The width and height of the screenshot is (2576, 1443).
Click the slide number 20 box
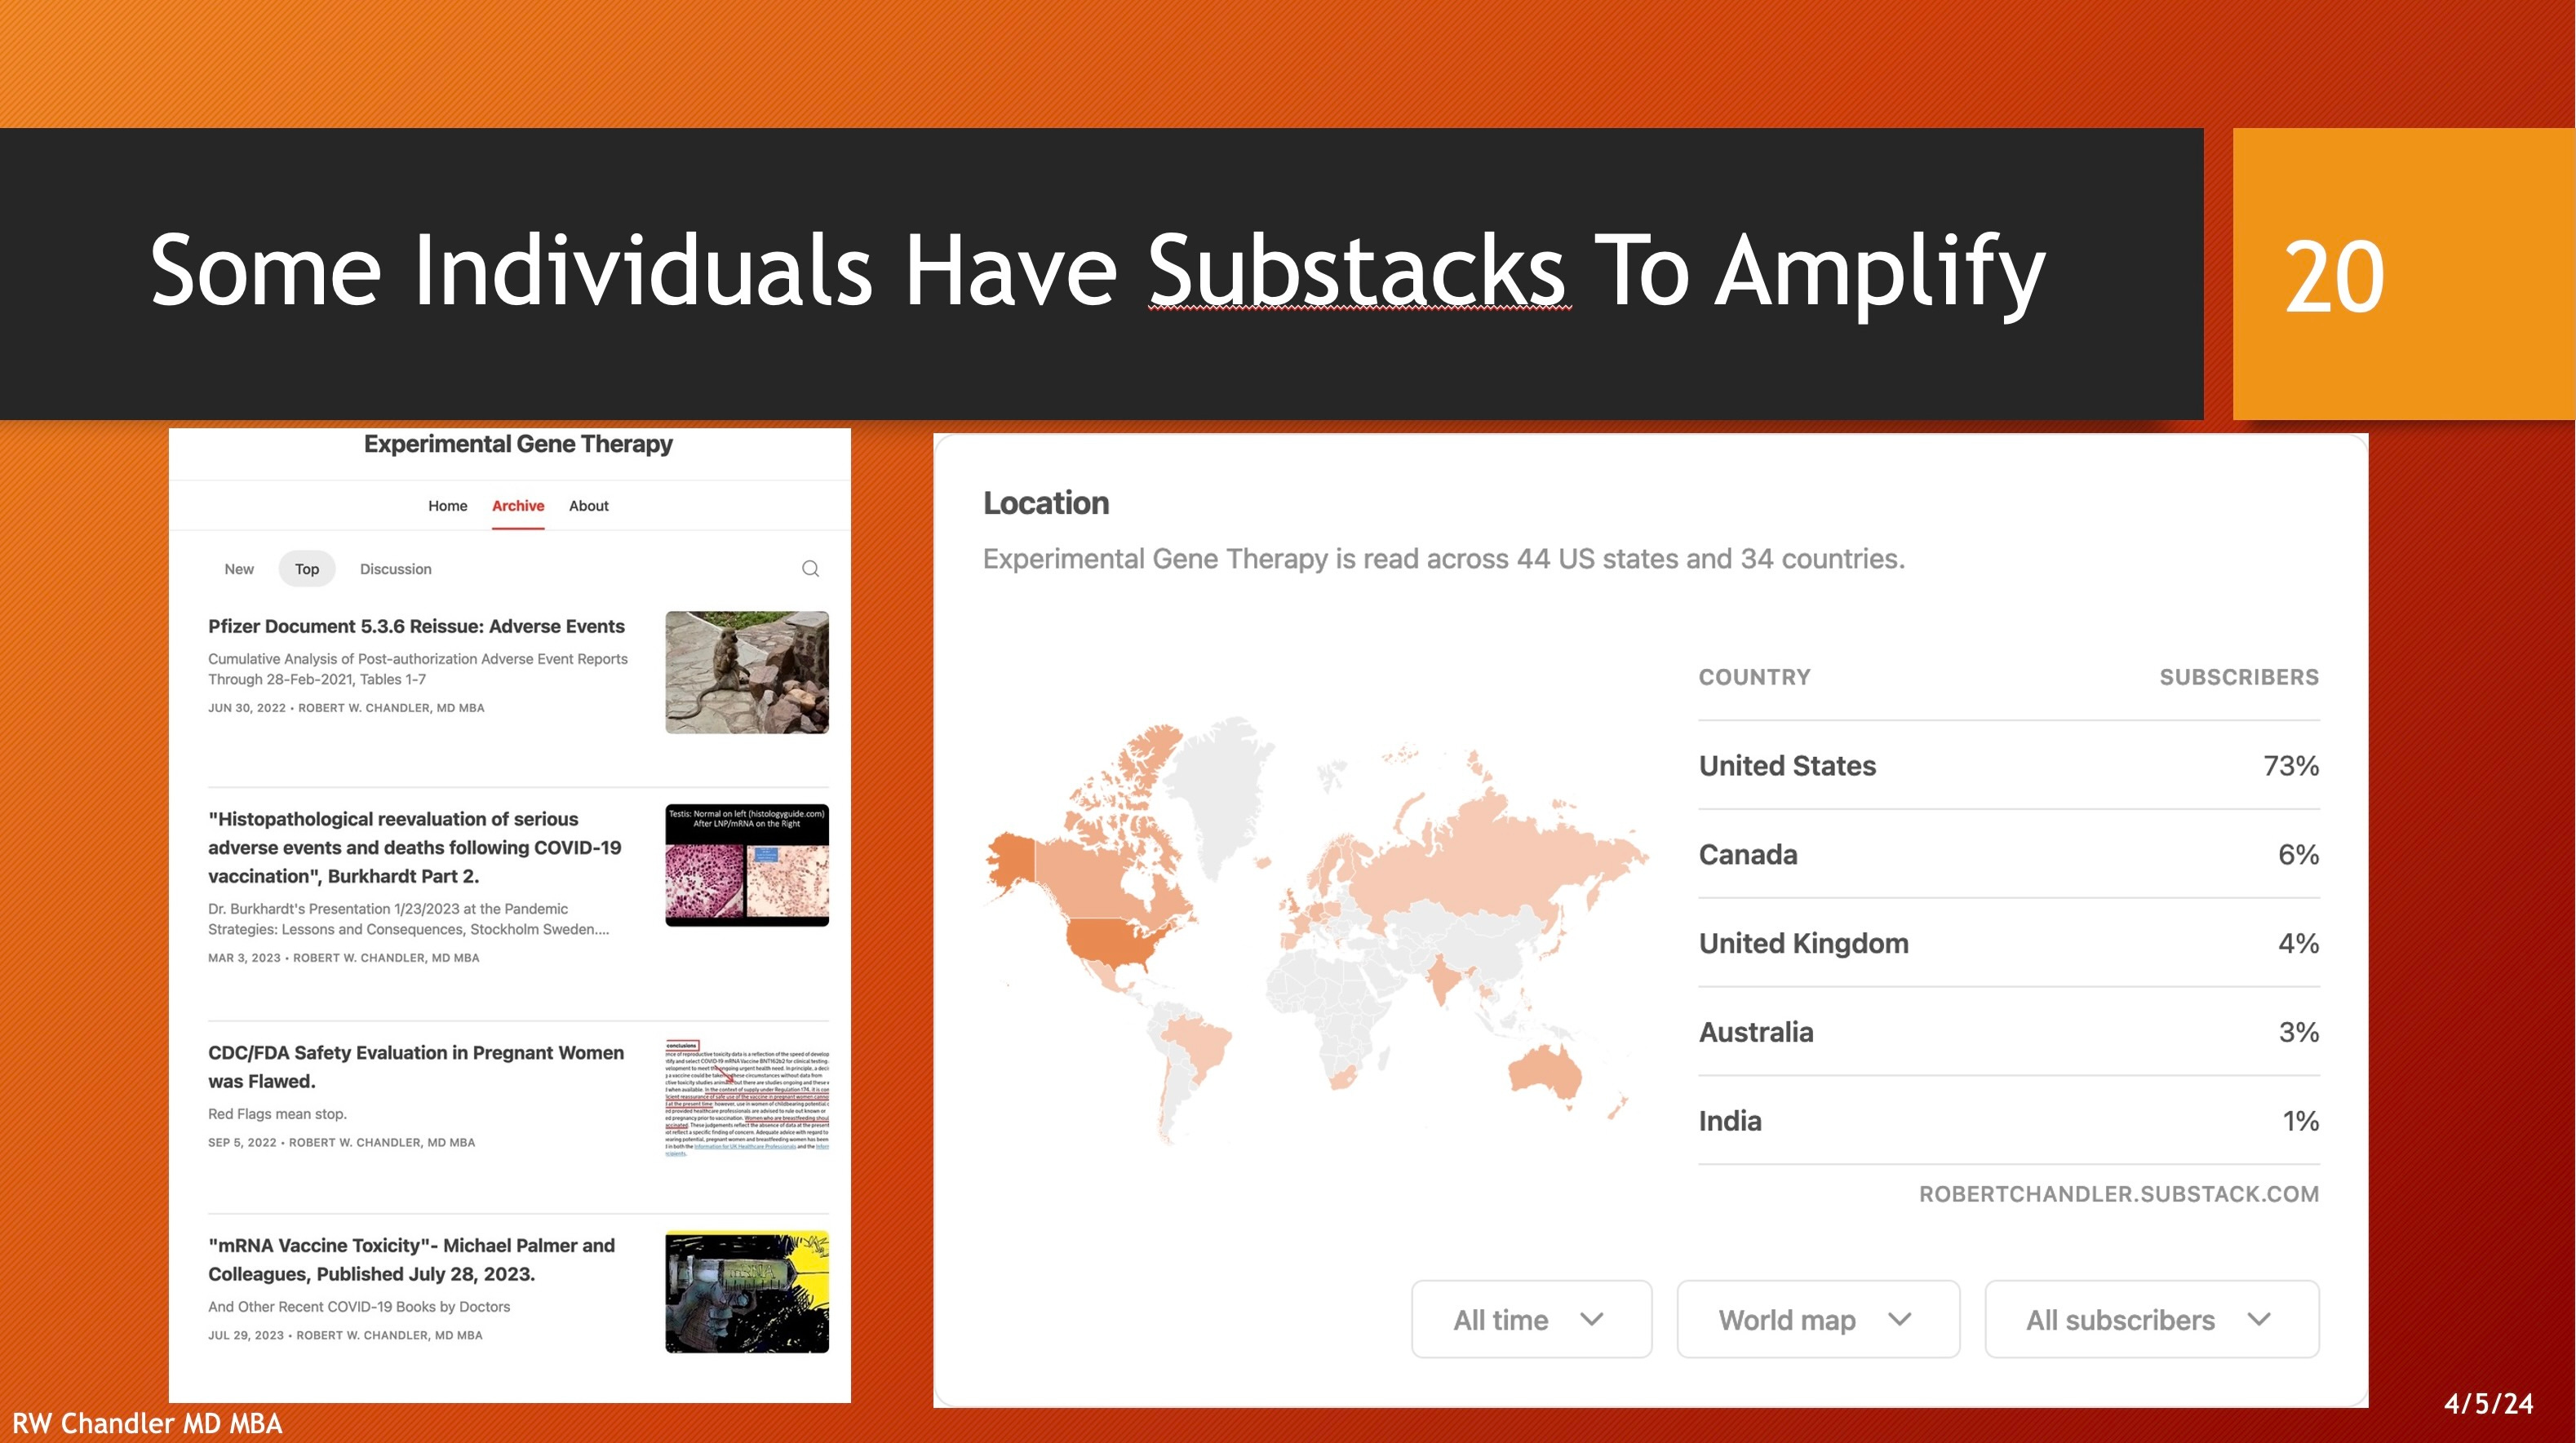click(2403, 274)
